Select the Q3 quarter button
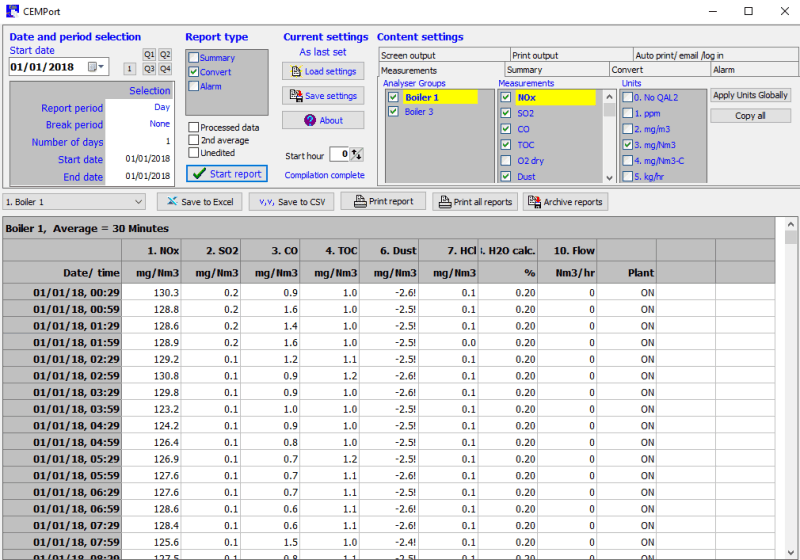 point(149,69)
